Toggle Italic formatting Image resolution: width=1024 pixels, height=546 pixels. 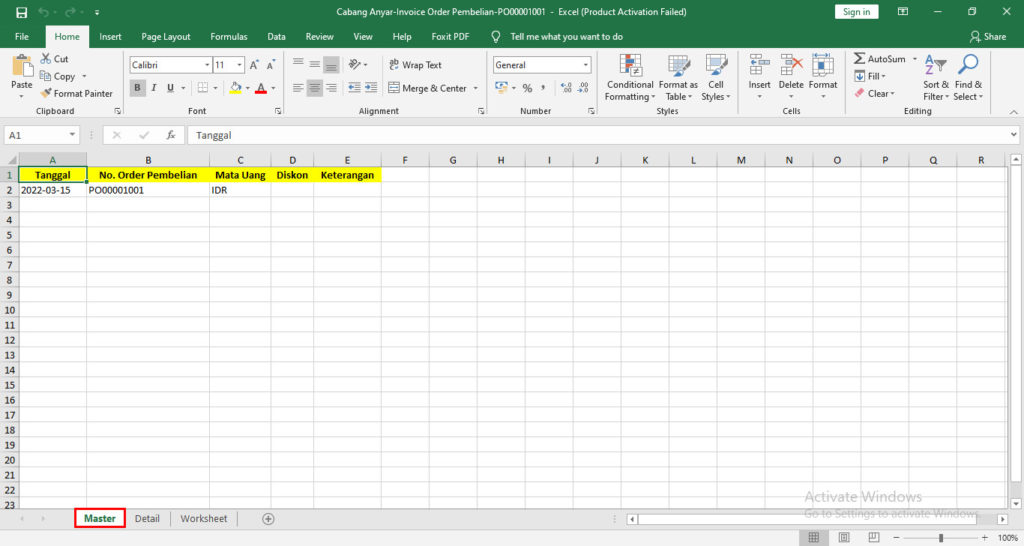(x=154, y=88)
